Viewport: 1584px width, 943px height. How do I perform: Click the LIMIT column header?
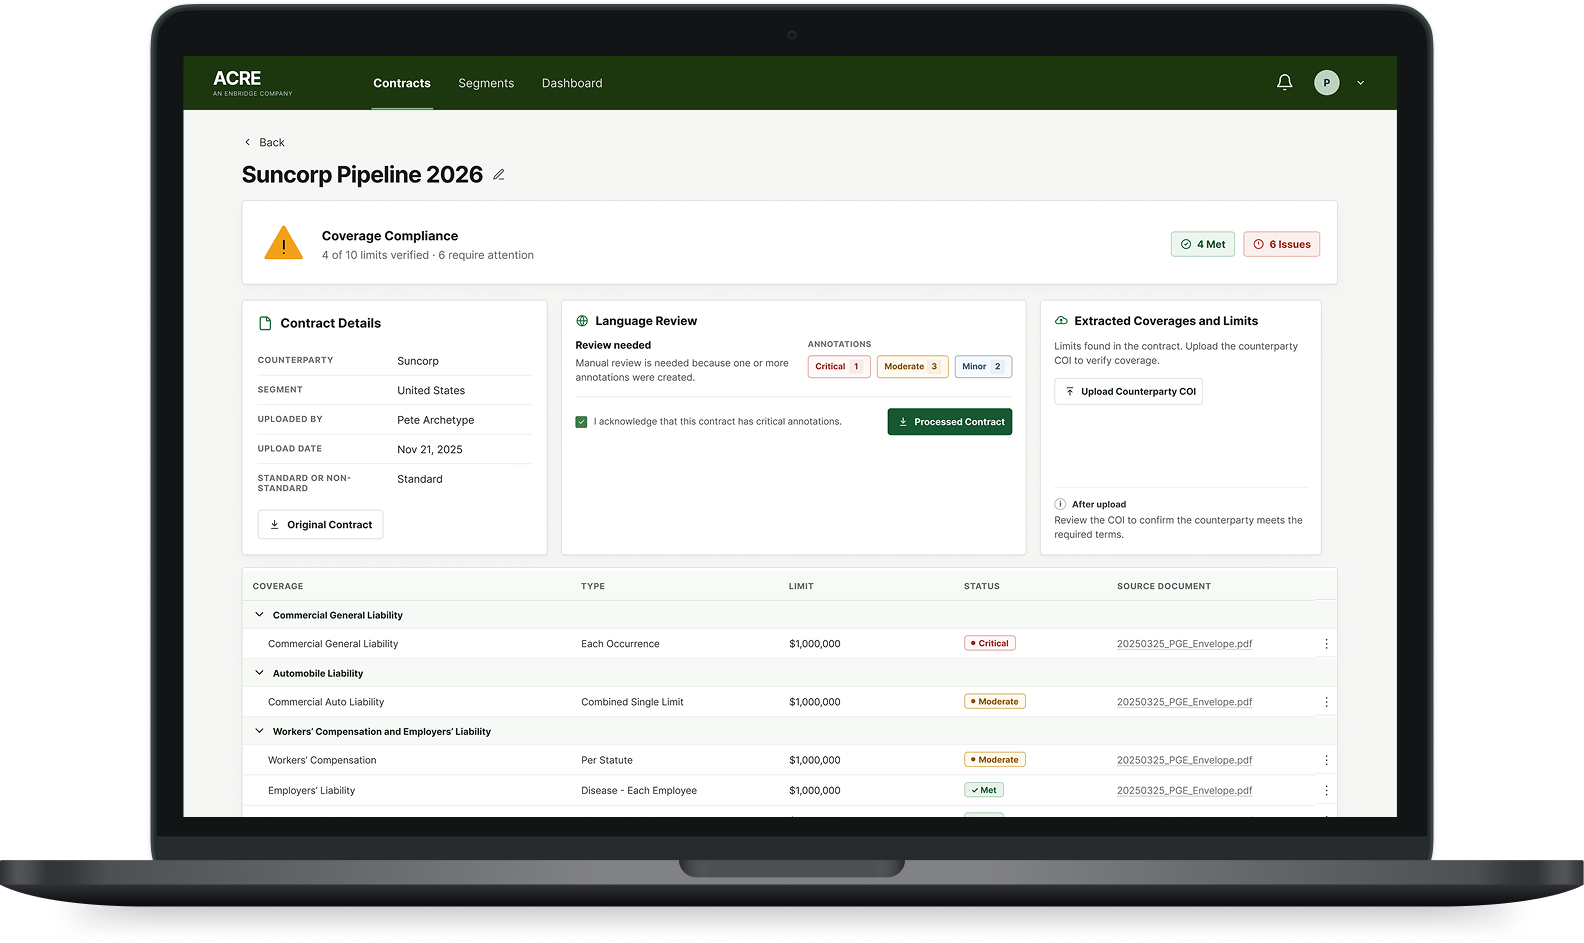point(801,586)
